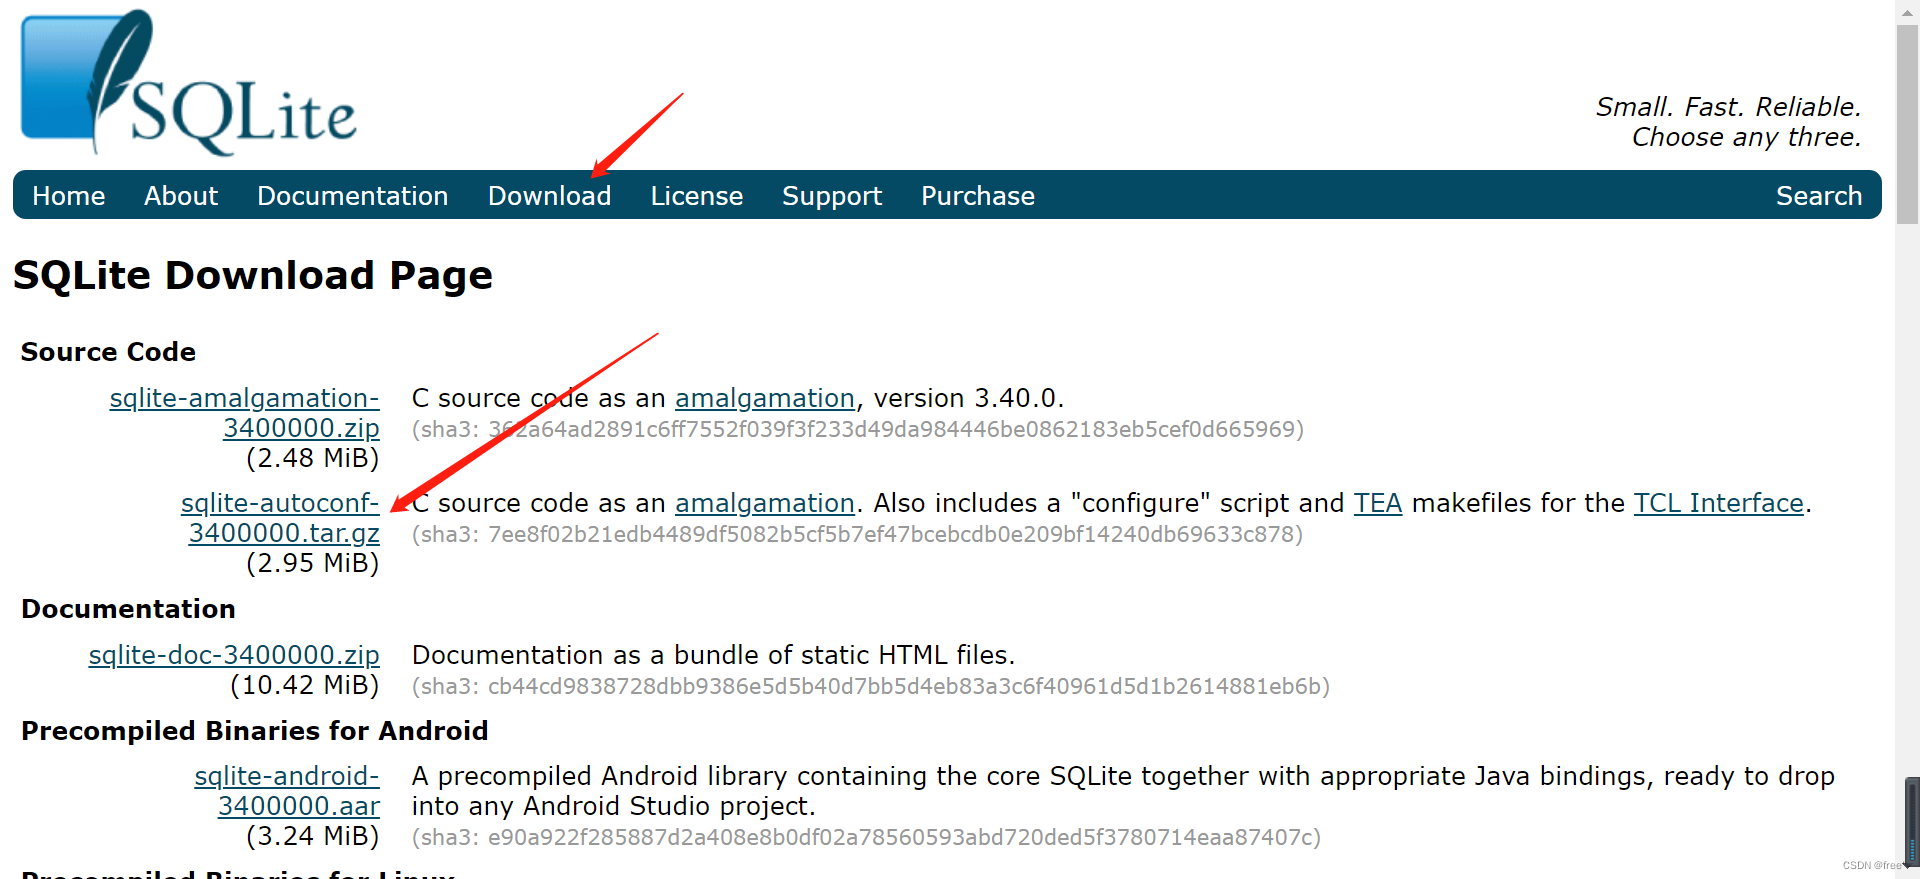This screenshot has width=1920, height=879.
Task: Click the (2.95 MiB) size text
Action: 312,563
